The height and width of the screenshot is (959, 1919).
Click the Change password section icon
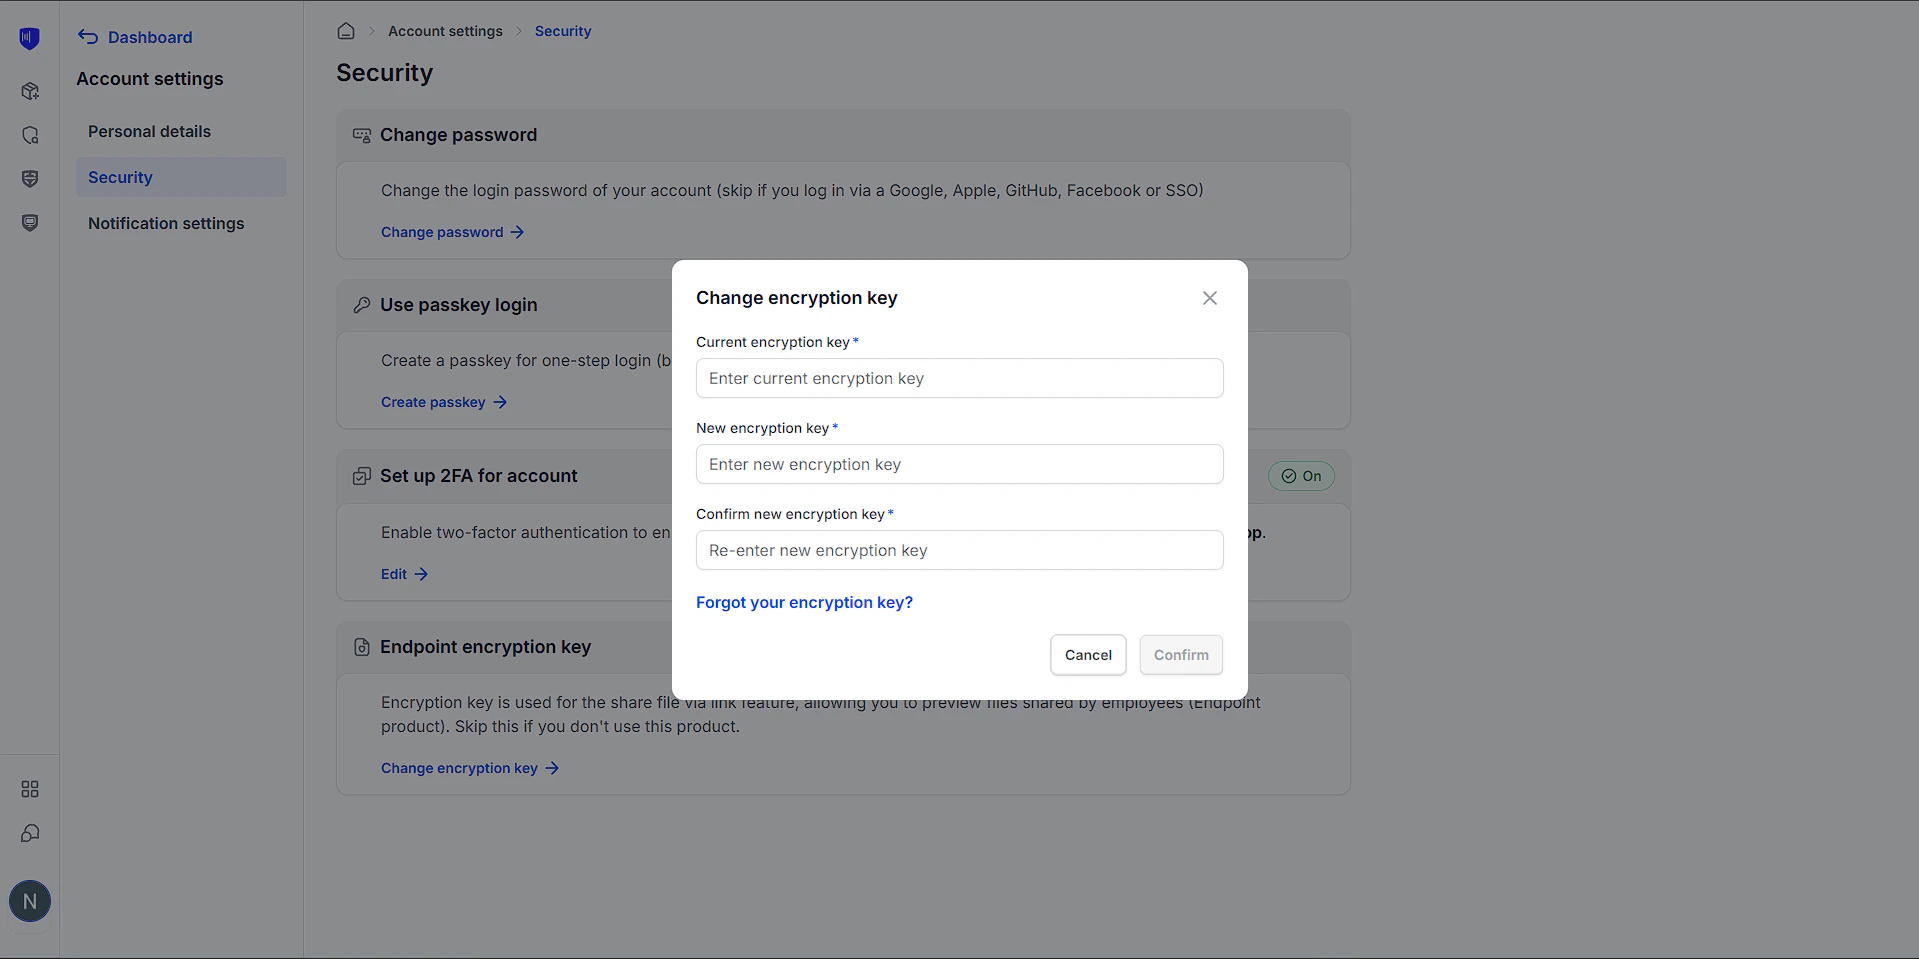[362, 135]
